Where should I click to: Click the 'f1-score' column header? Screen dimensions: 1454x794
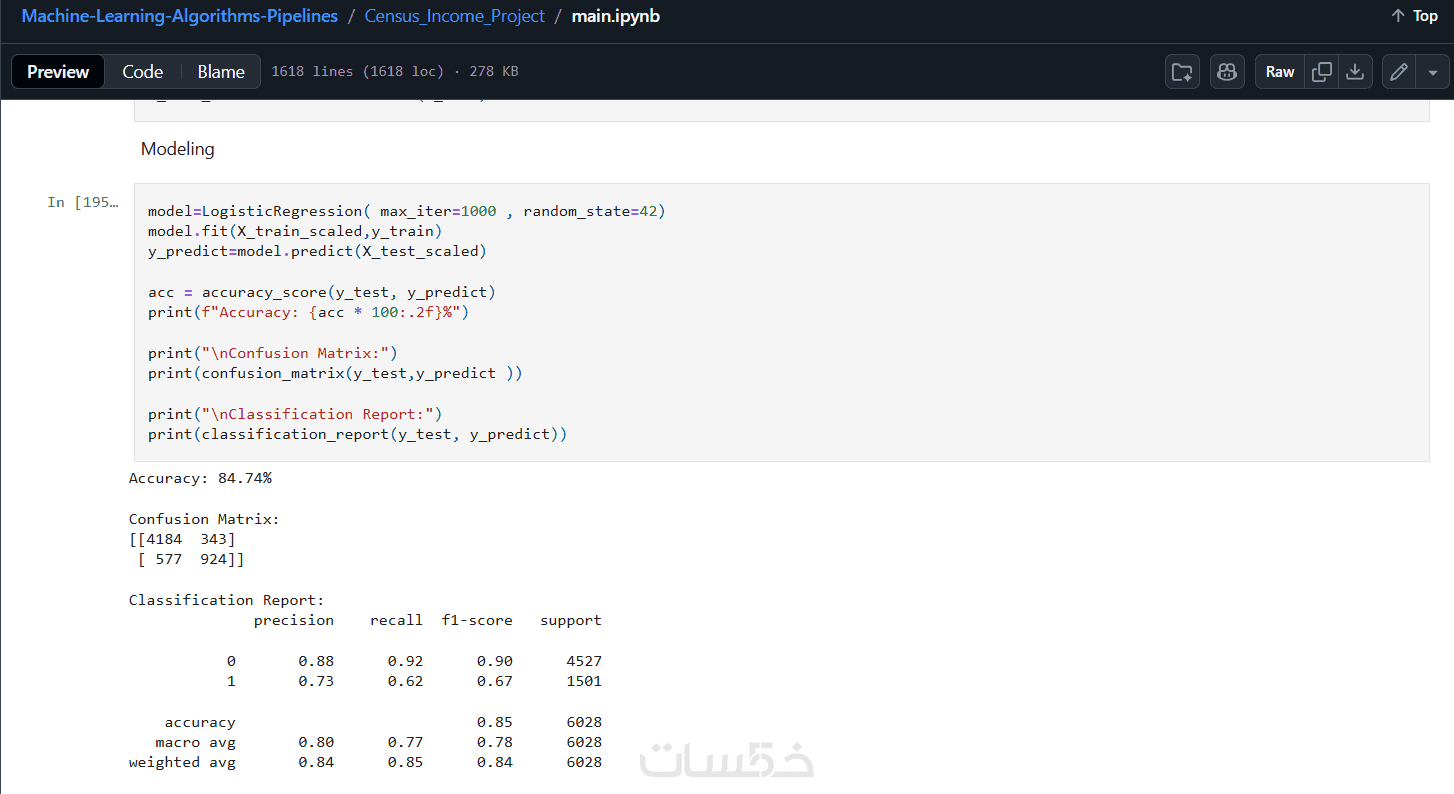477,620
